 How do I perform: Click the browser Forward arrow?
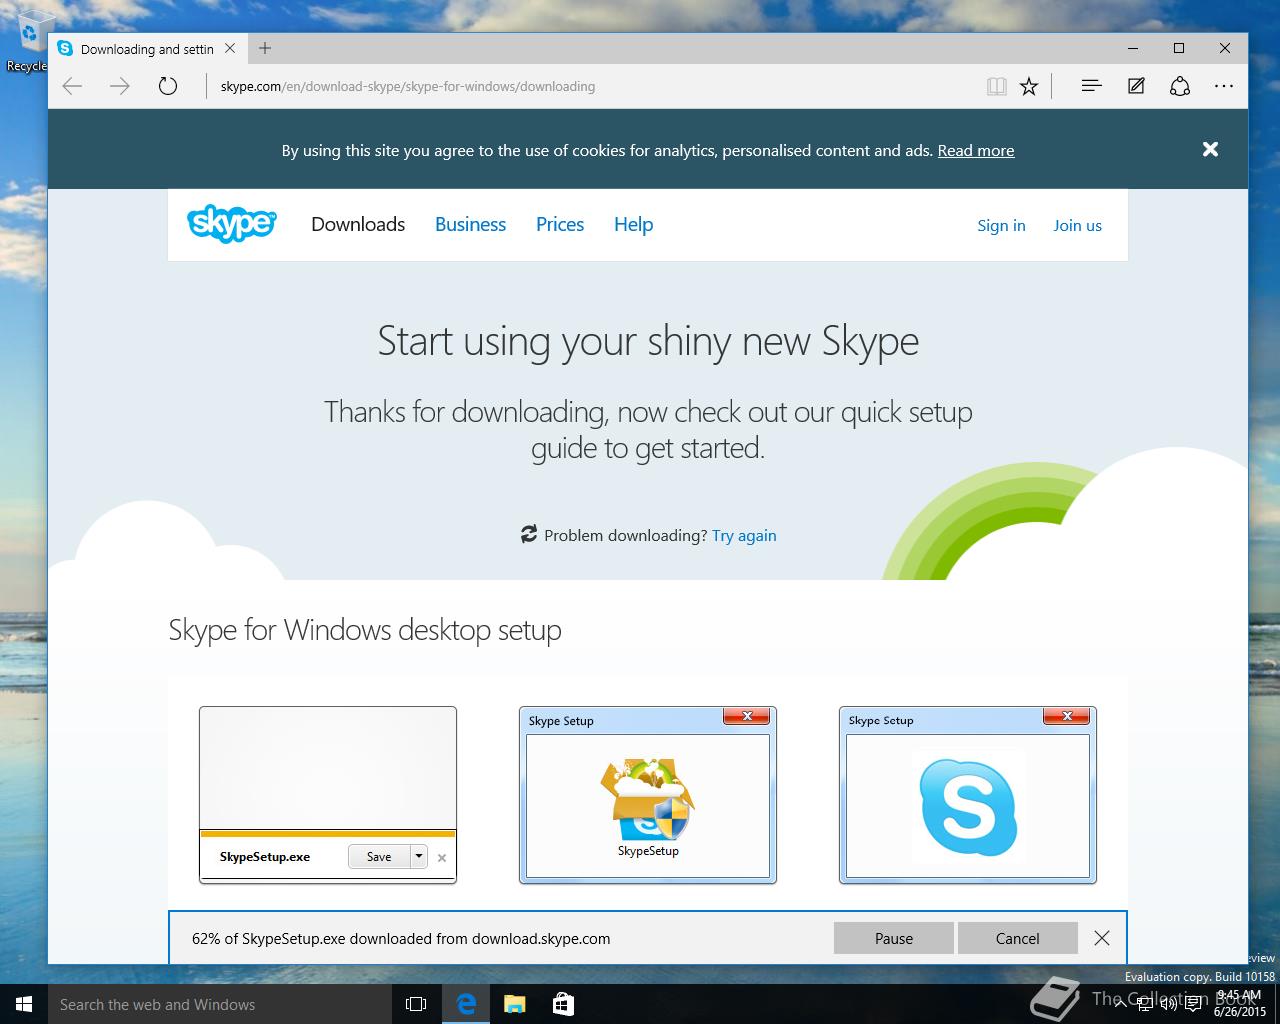point(120,87)
